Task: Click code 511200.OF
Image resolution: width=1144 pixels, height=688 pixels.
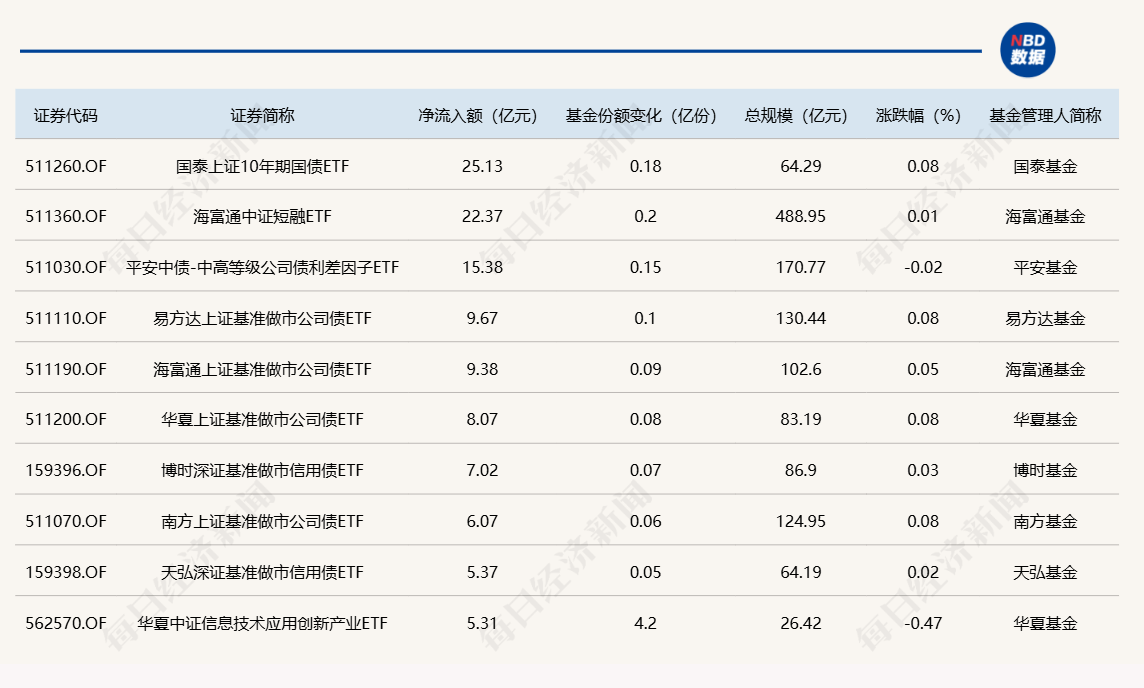Action: 66,420
